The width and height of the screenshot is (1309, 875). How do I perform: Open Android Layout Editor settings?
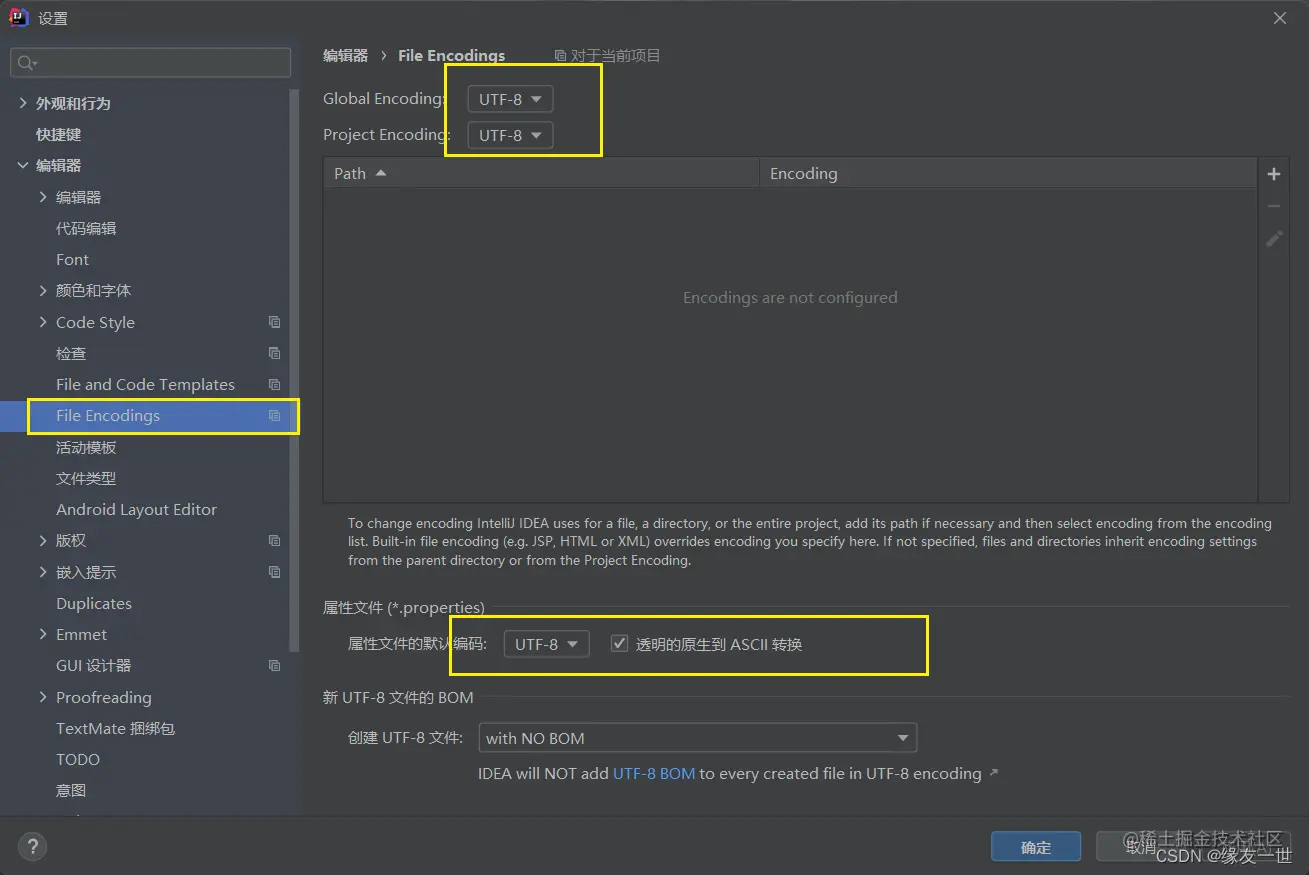pyautogui.click(x=136, y=509)
